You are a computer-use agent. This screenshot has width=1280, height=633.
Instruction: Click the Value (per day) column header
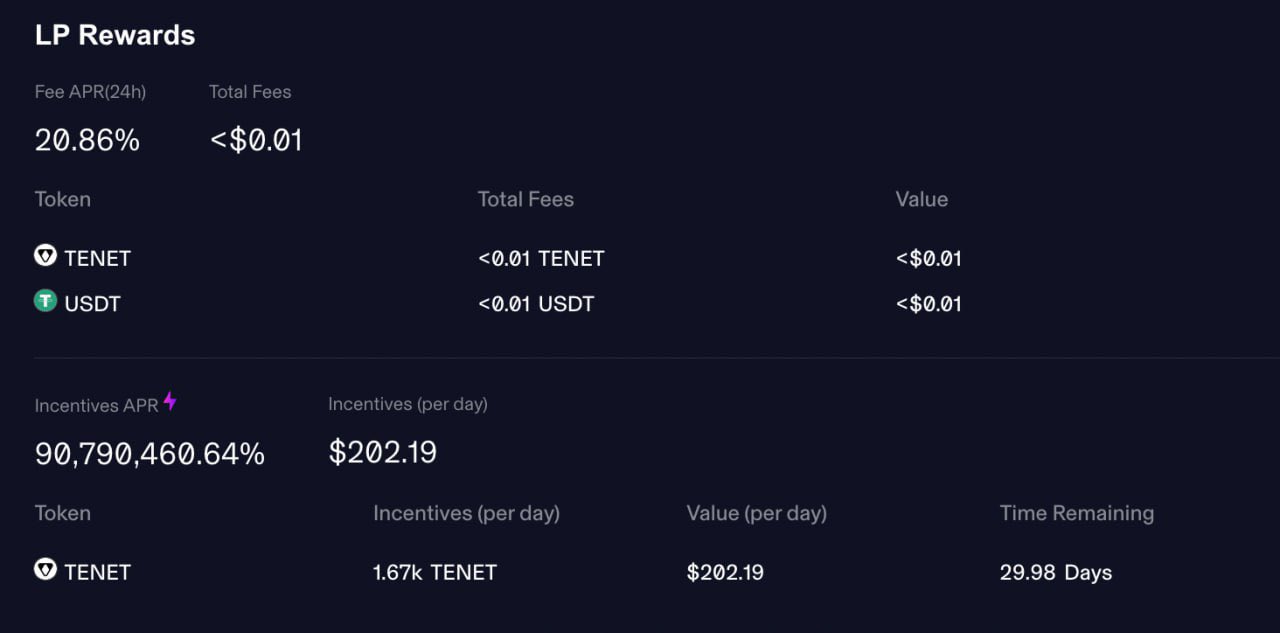click(757, 513)
